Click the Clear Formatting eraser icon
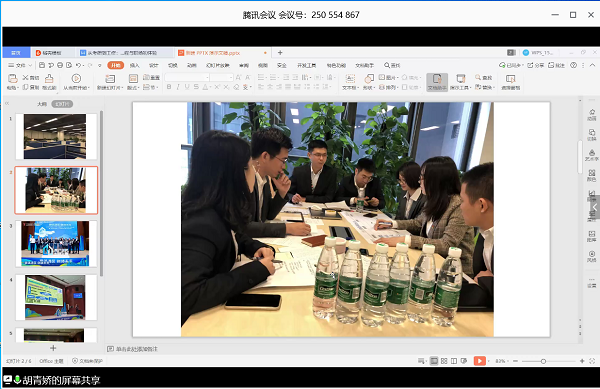This screenshot has width=600, height=389. pyautogui.click(x=236, y=87)
